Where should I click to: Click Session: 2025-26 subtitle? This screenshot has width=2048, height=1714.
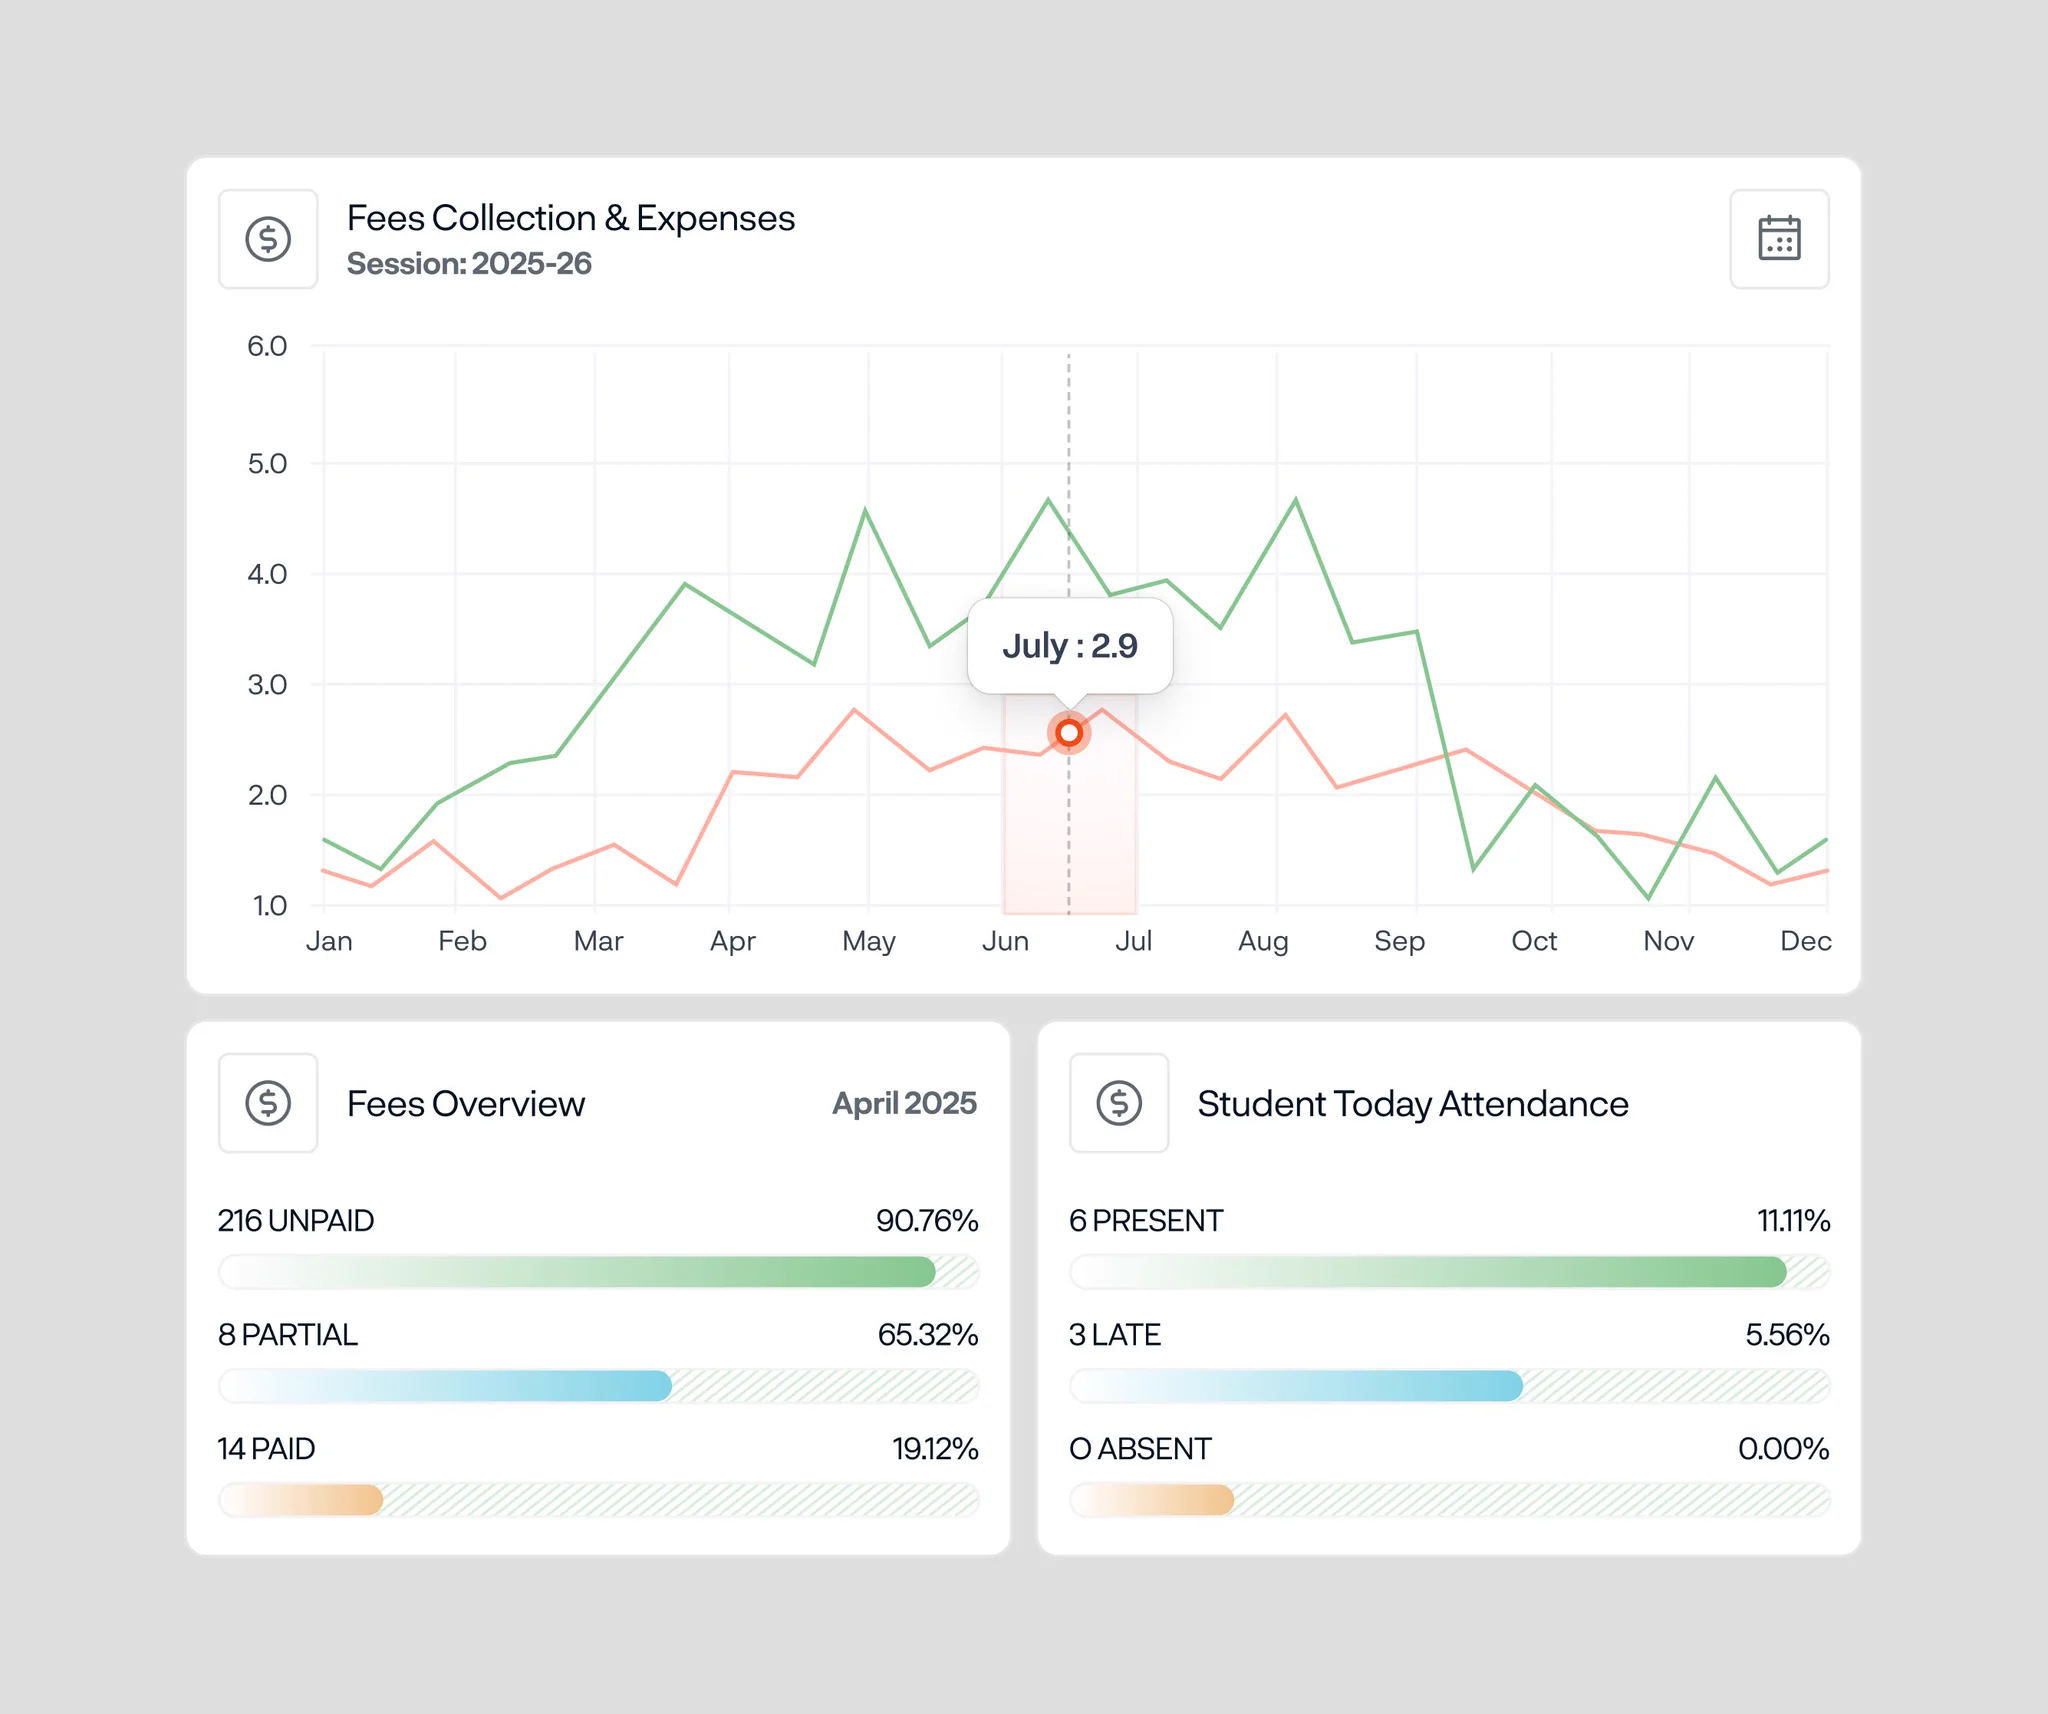click(x=469, y=264)
